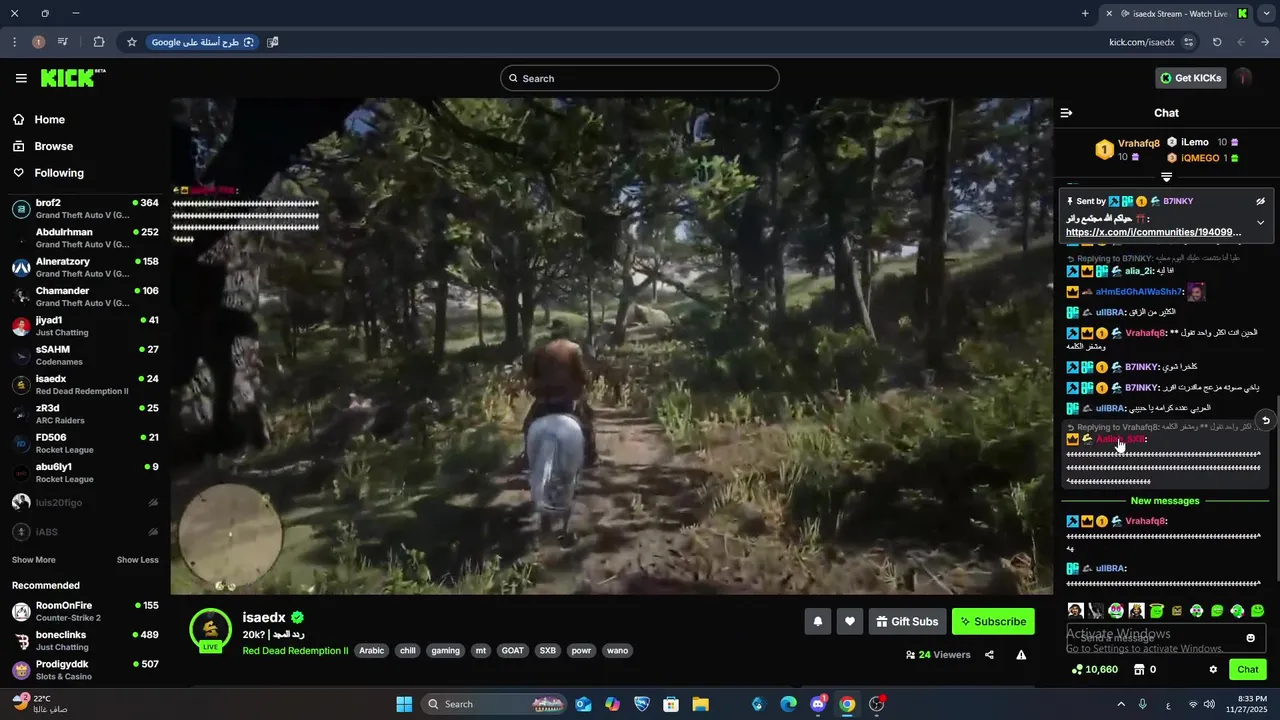The image size is (1280, 720).
Task: Share the stream using the share icon
Action: (989, 655)
